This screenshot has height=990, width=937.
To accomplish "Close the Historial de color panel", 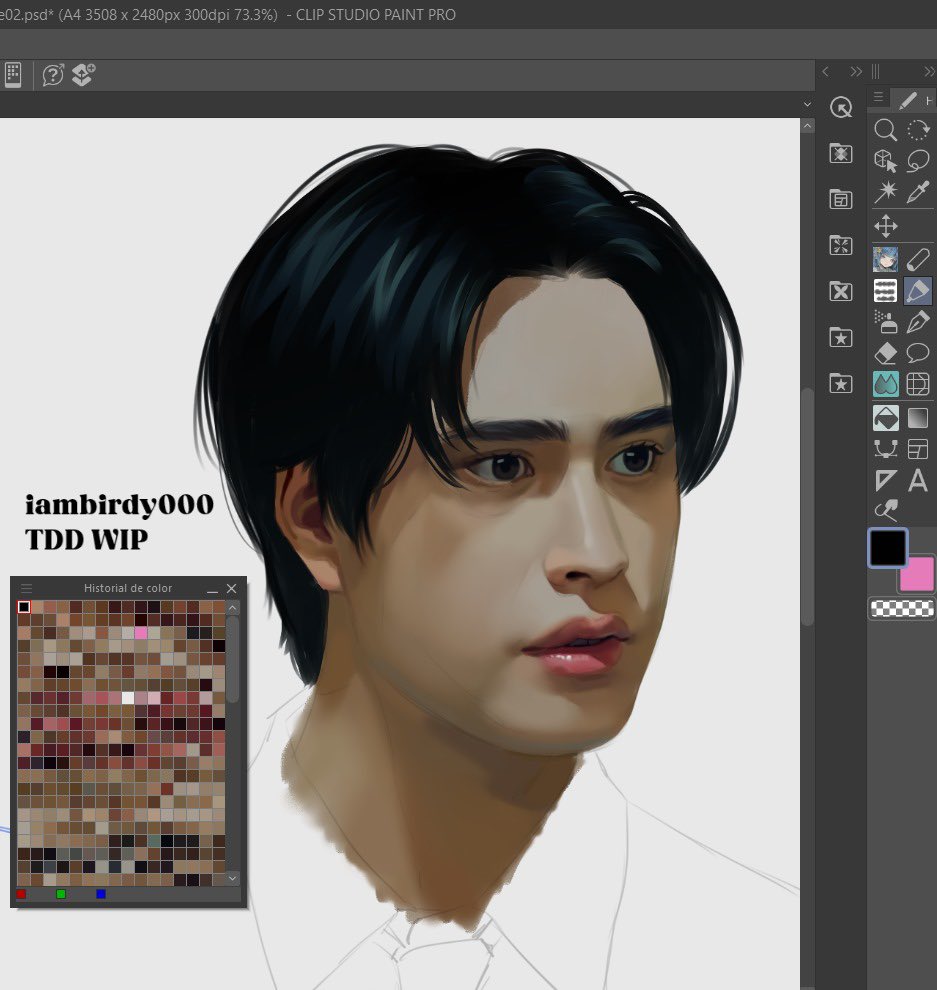I will (x=232, y=588).
